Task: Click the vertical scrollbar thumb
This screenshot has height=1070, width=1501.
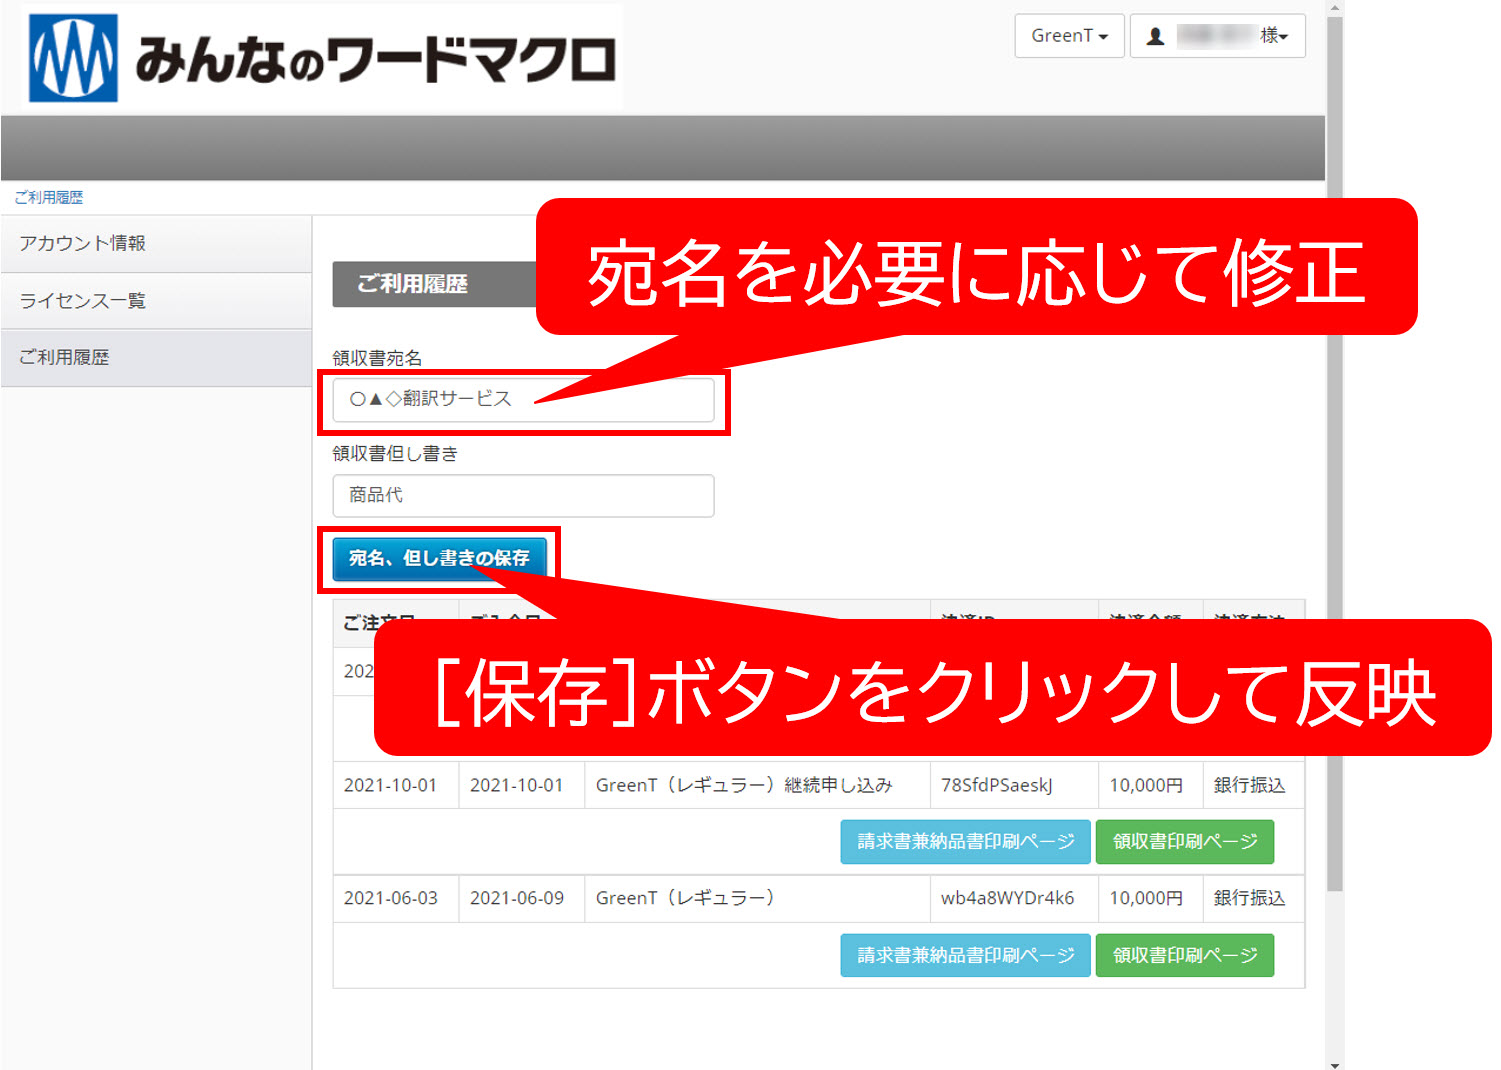Action: tap(1334, 450)
